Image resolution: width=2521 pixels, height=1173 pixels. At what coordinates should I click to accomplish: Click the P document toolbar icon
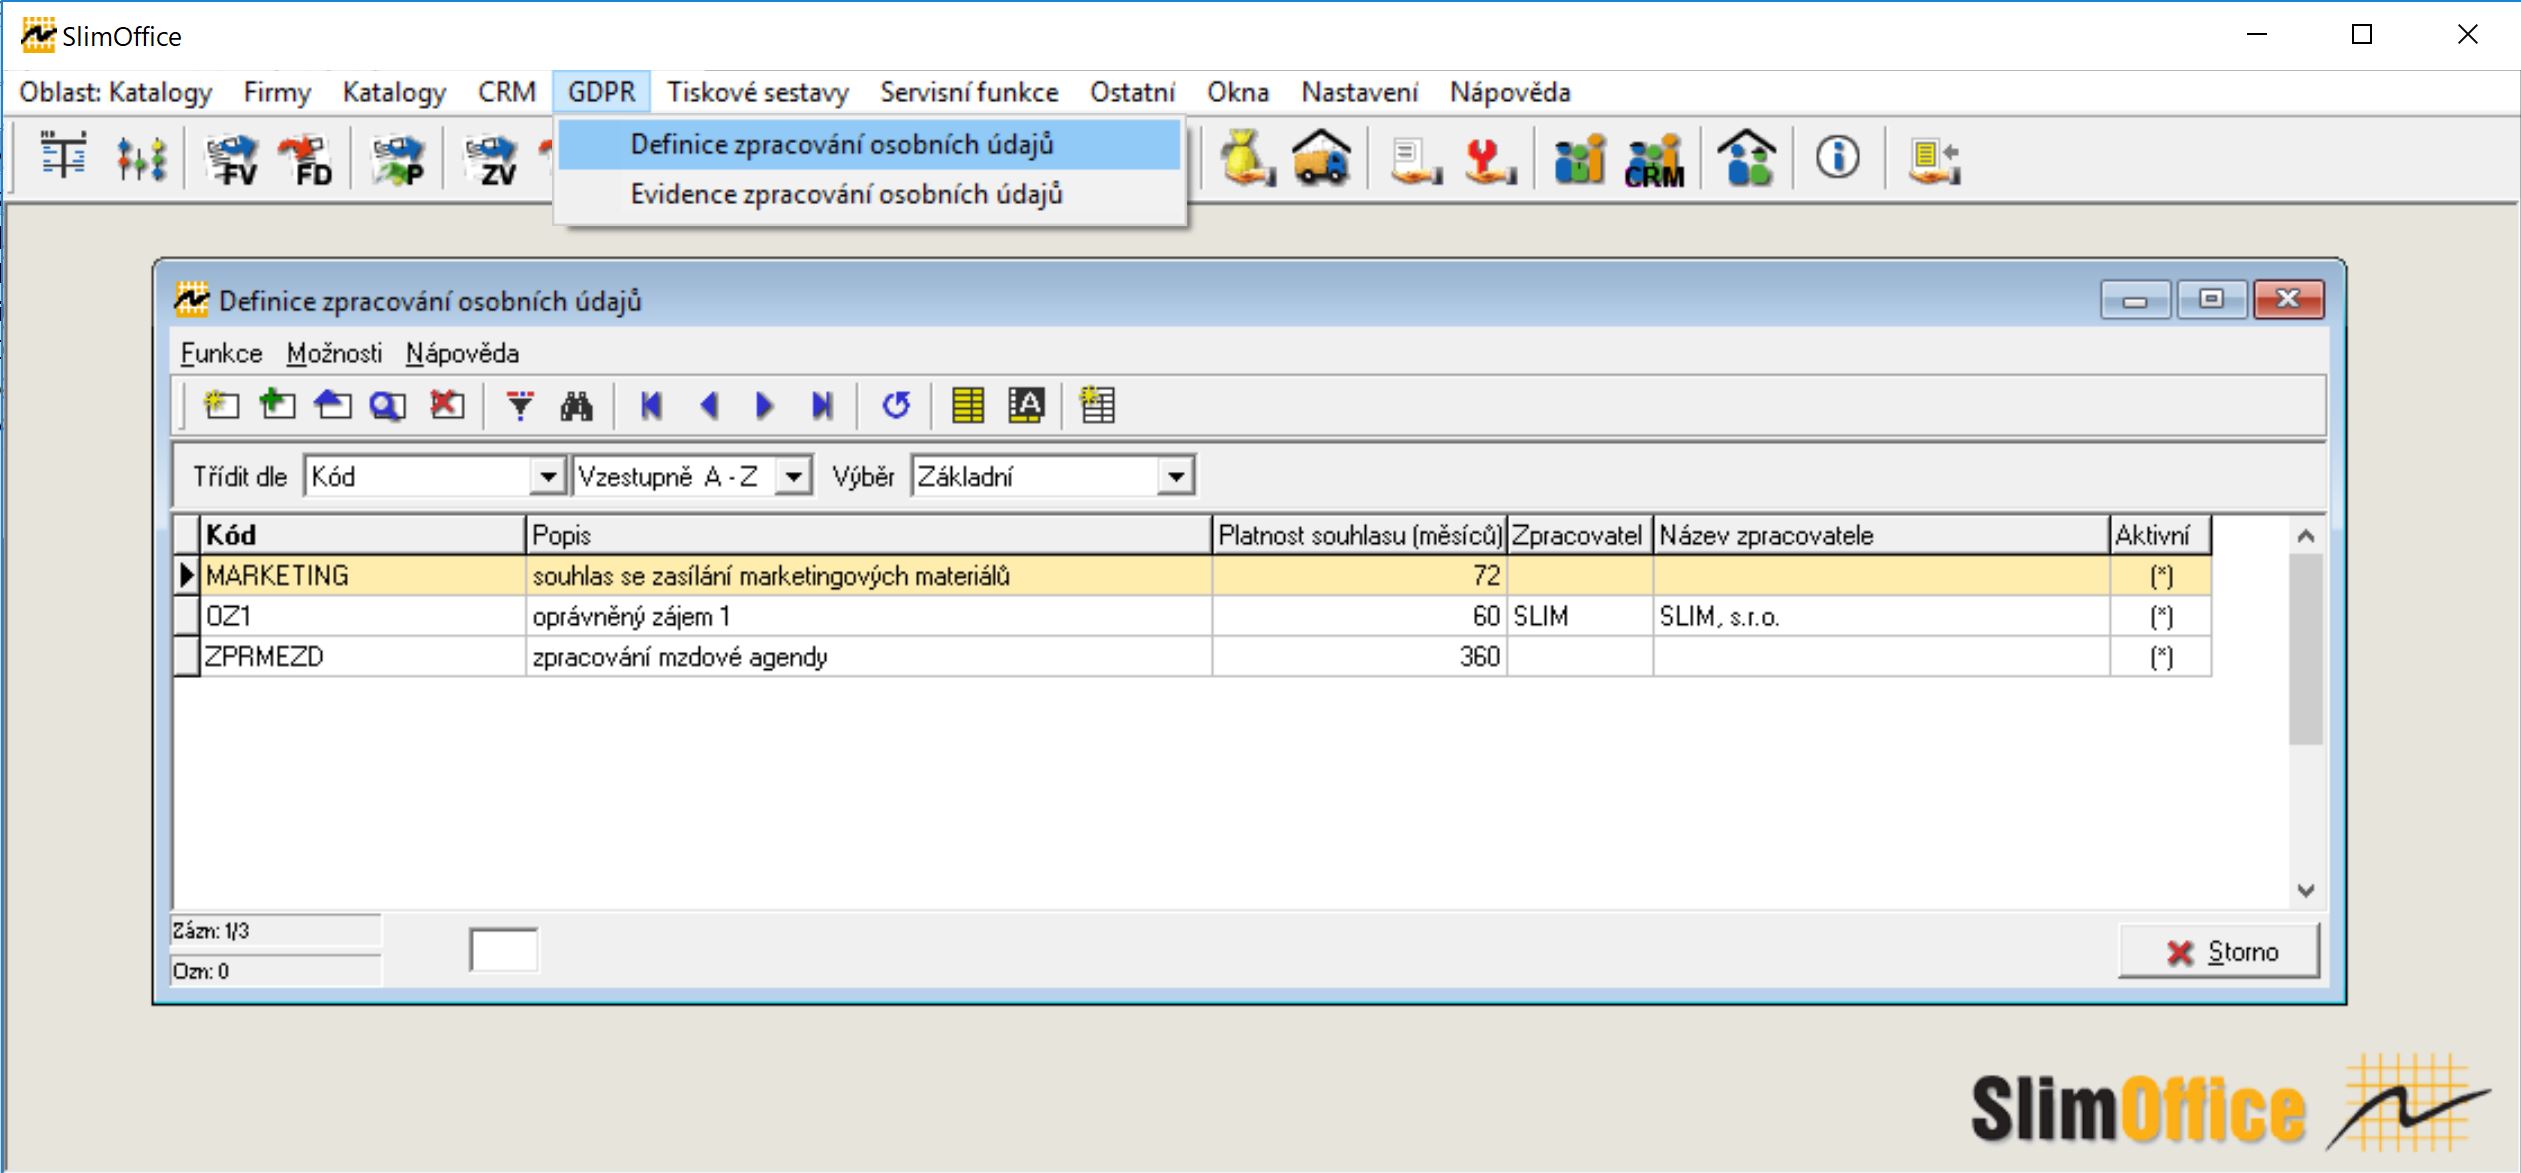coord(398,159)
